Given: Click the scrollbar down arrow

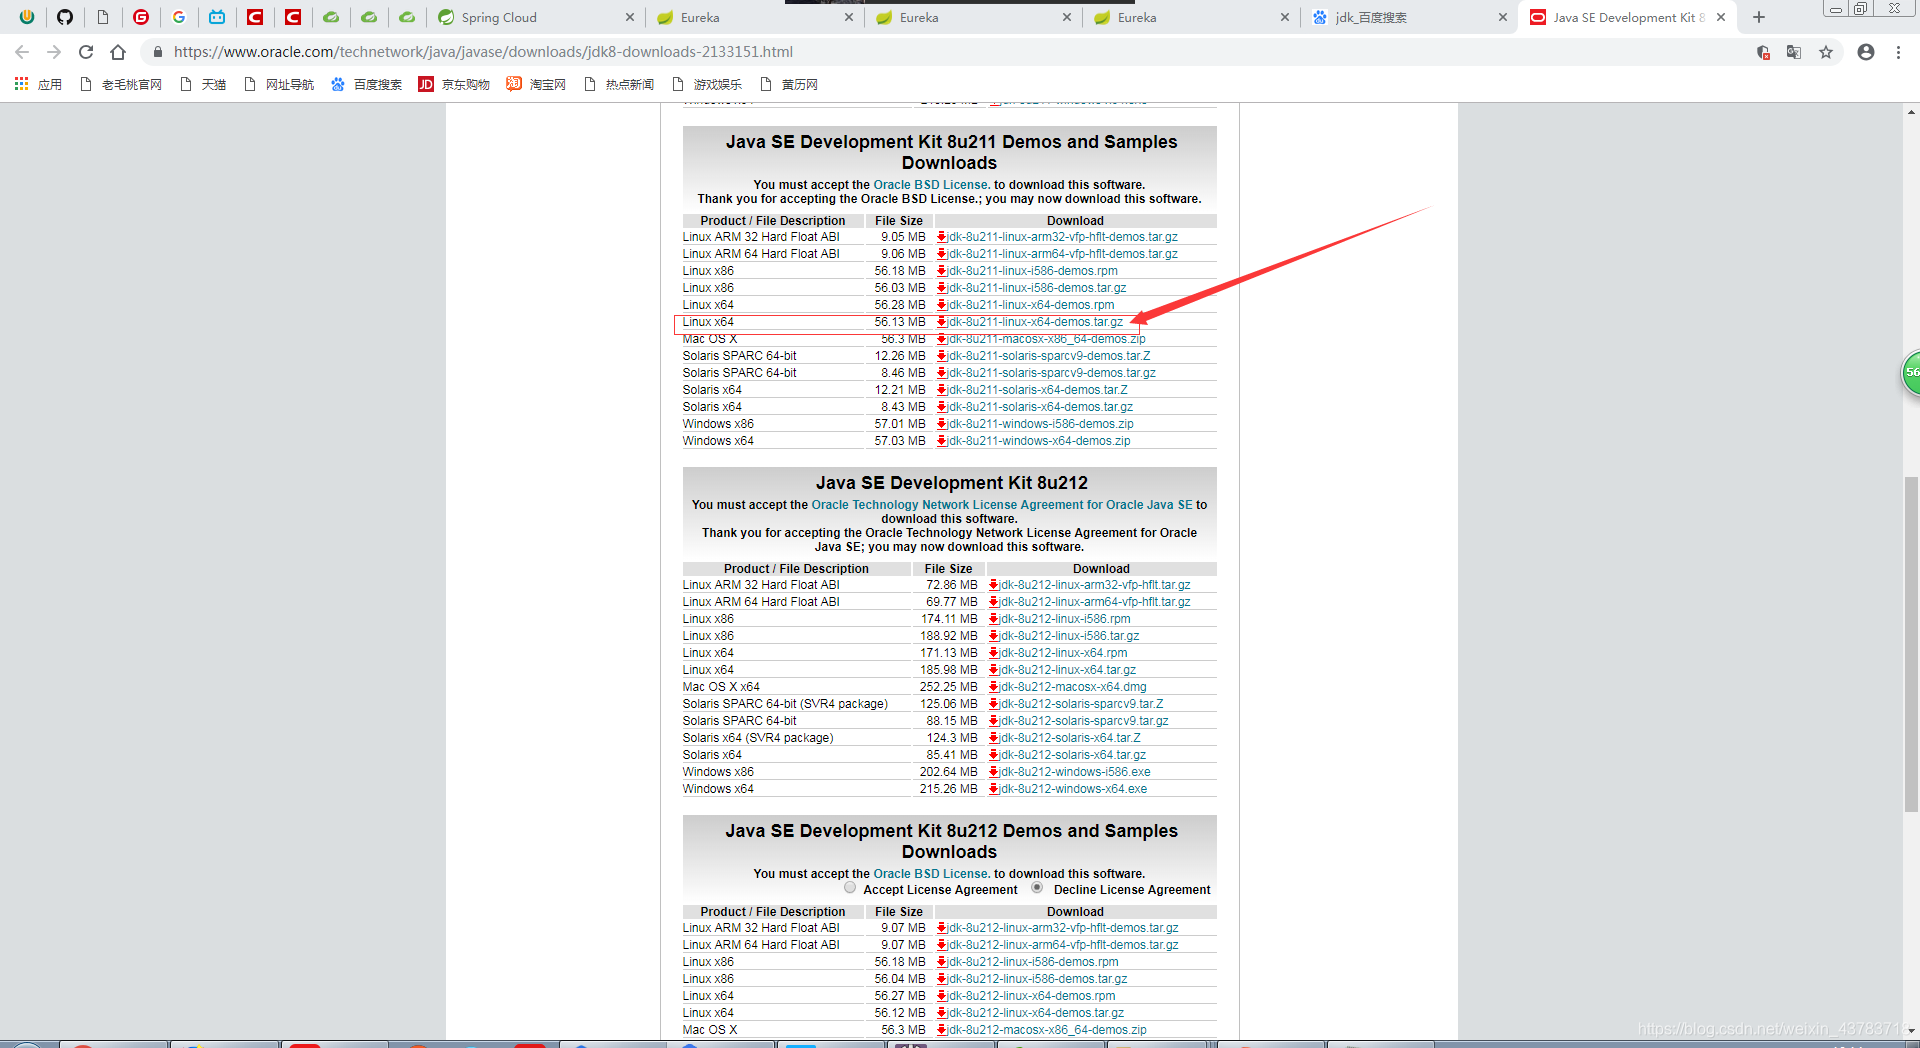Looking at the screenshot, I should coord(1911,1030).
